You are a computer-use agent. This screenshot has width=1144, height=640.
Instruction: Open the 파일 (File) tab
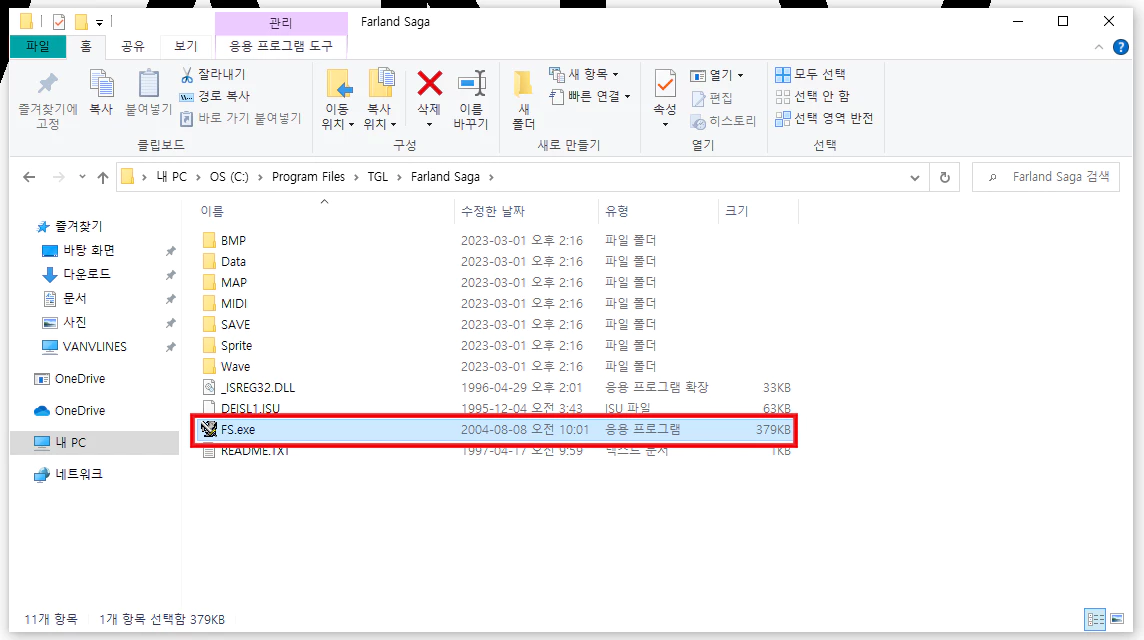click(x=38, y=46)
